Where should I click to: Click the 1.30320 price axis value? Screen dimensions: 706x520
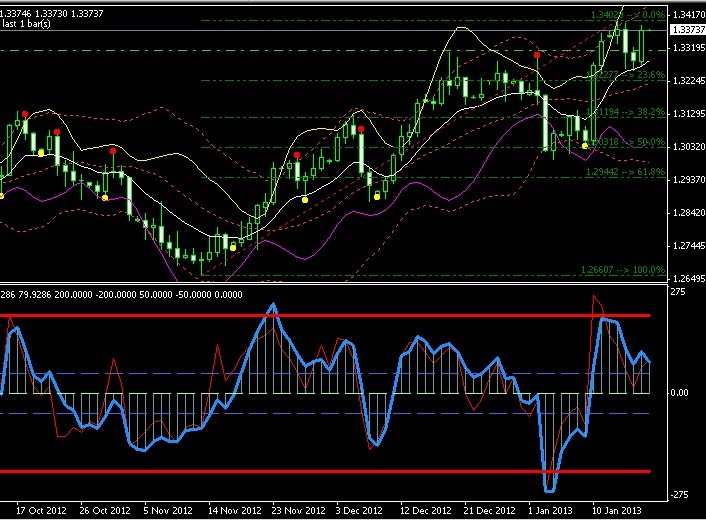[689, 146]
